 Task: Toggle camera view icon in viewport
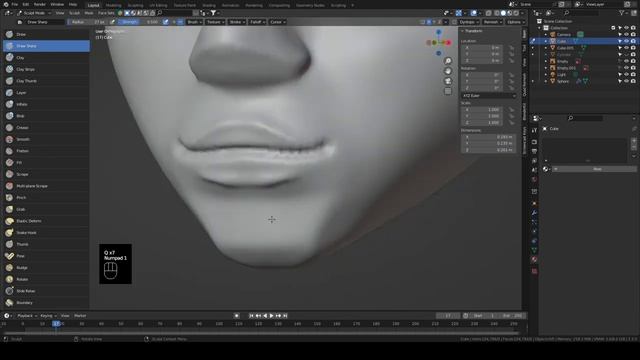pos(448,81)
